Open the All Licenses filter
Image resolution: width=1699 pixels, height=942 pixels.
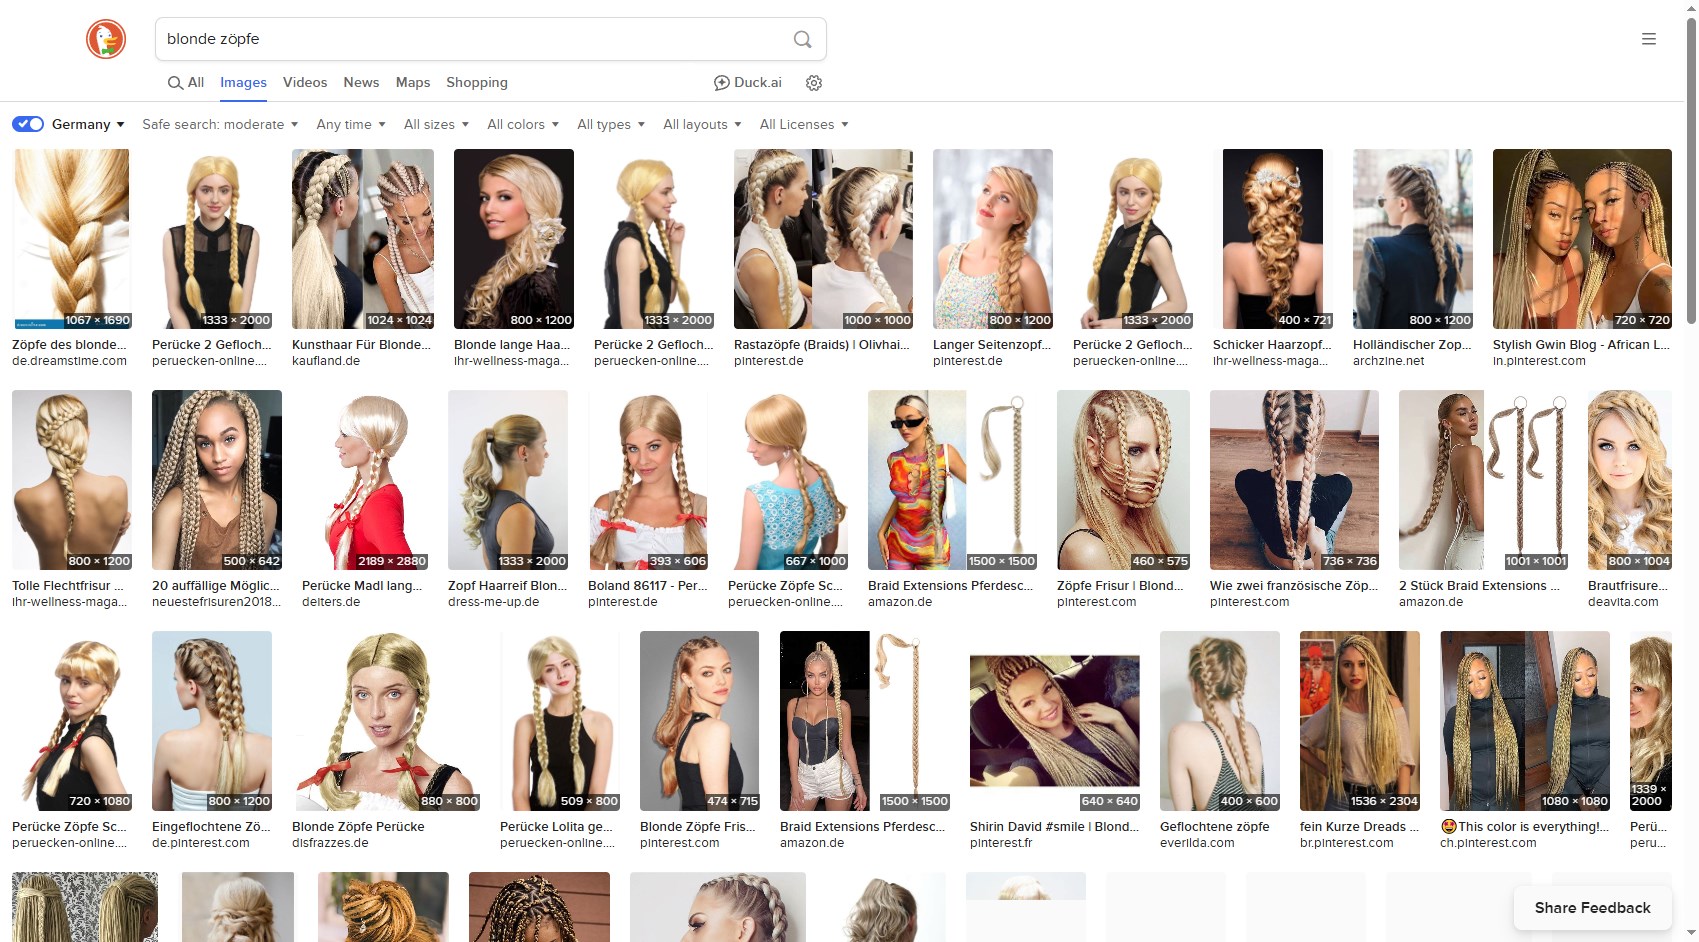pyautogui.click(x=804, y=124)
